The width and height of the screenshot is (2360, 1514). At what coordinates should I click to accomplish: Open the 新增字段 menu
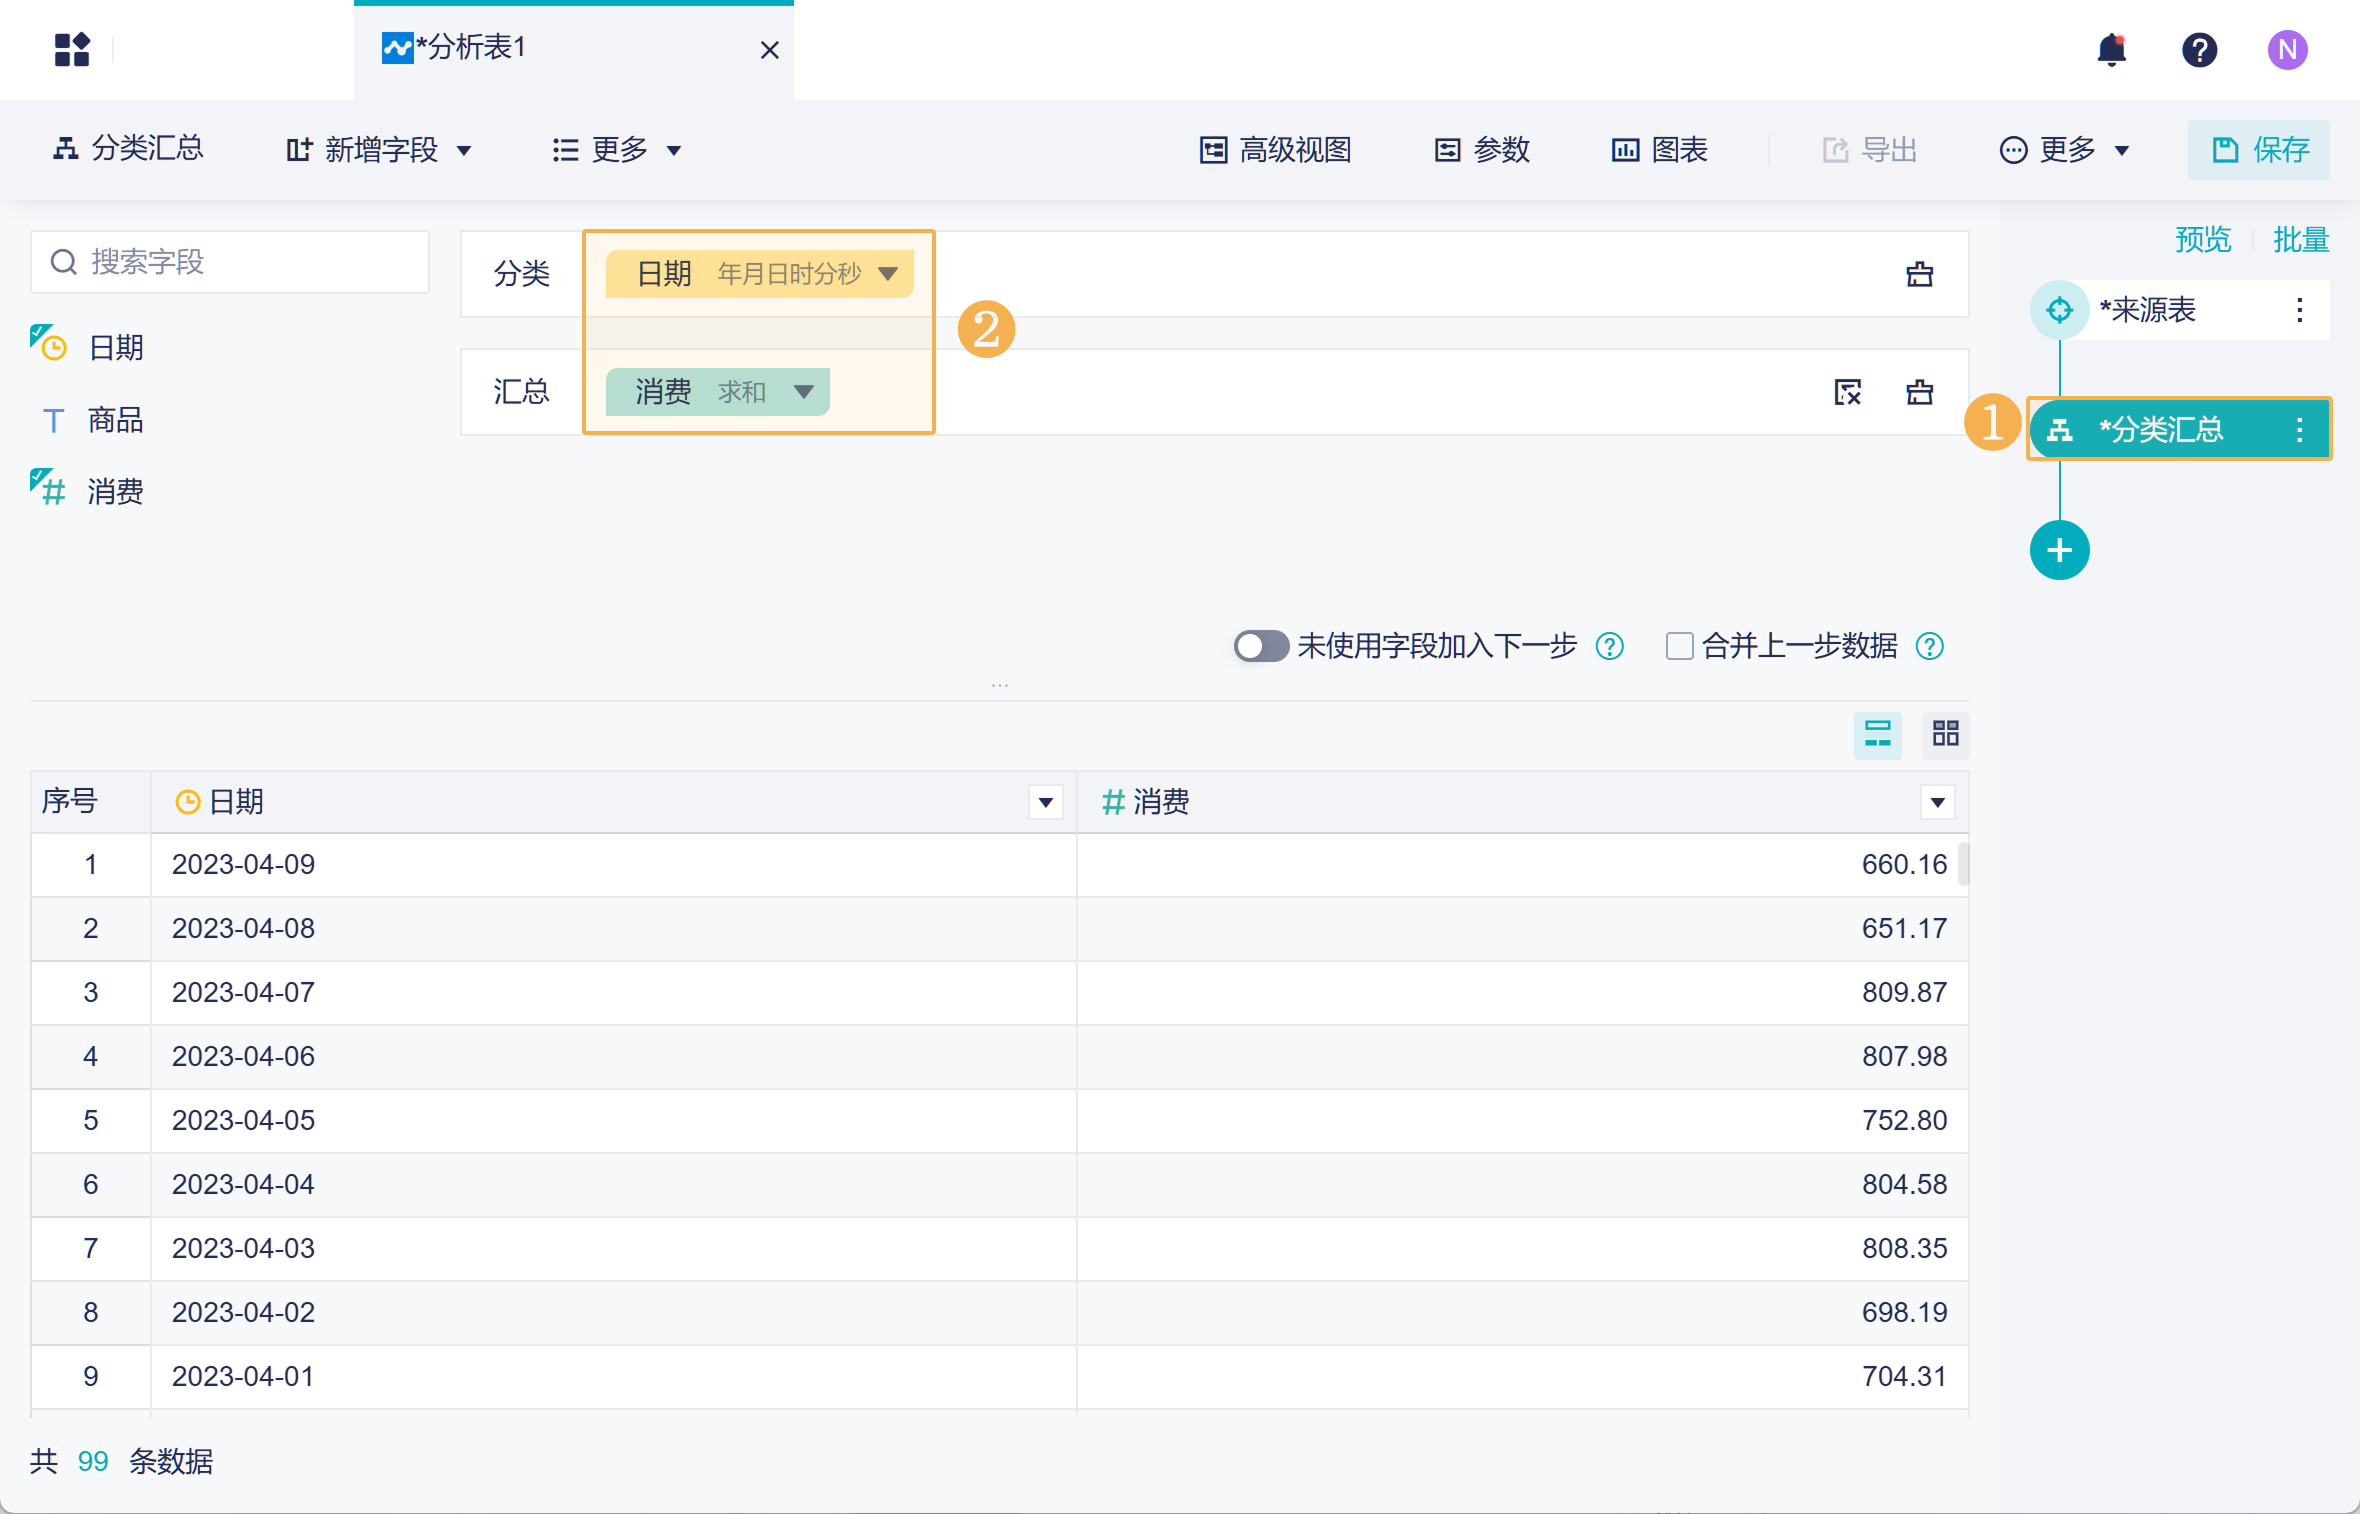click(379, 150)
